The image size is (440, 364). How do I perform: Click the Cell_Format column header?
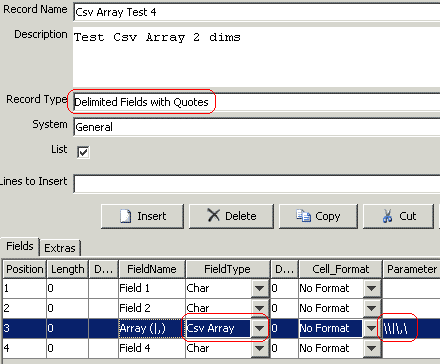(x=340, y=269)
